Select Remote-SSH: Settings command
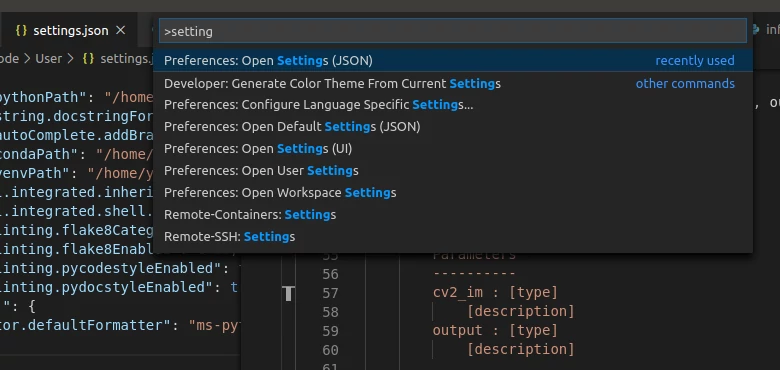 click(x=453, y=237)
